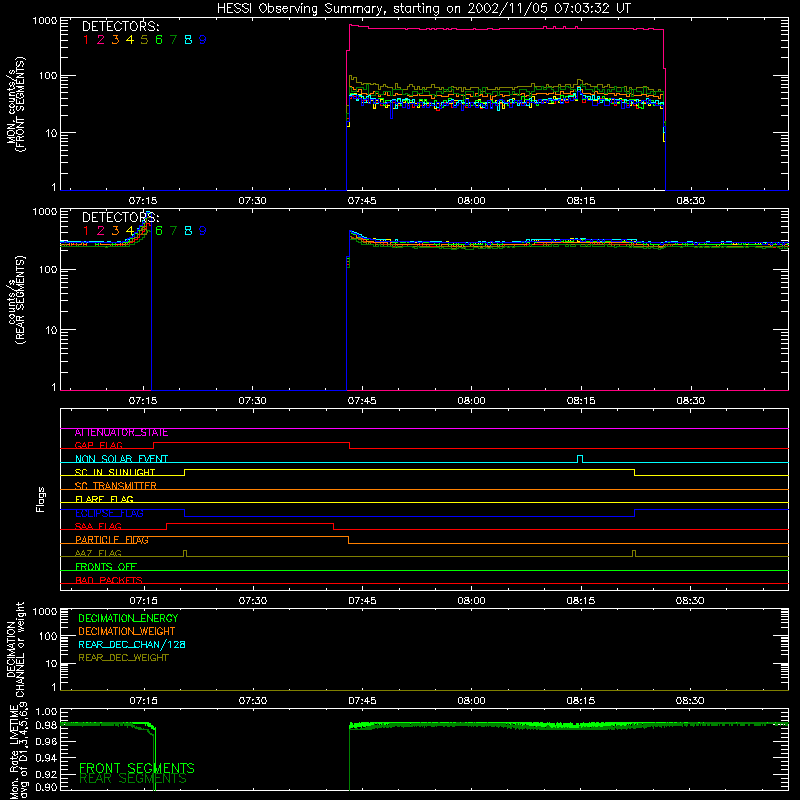Click the DECIMATION_WEIGHT legend entry
Screen dimensions: 800x800
point(127,632)
